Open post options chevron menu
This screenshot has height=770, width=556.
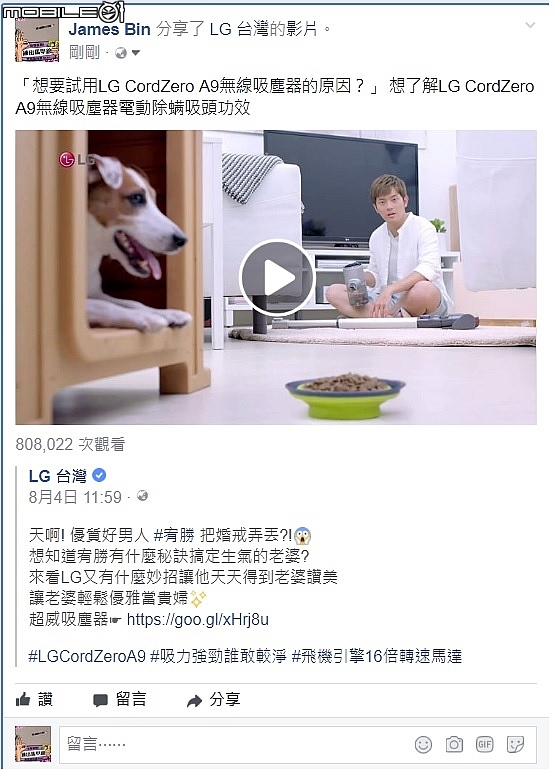point(530,25)
